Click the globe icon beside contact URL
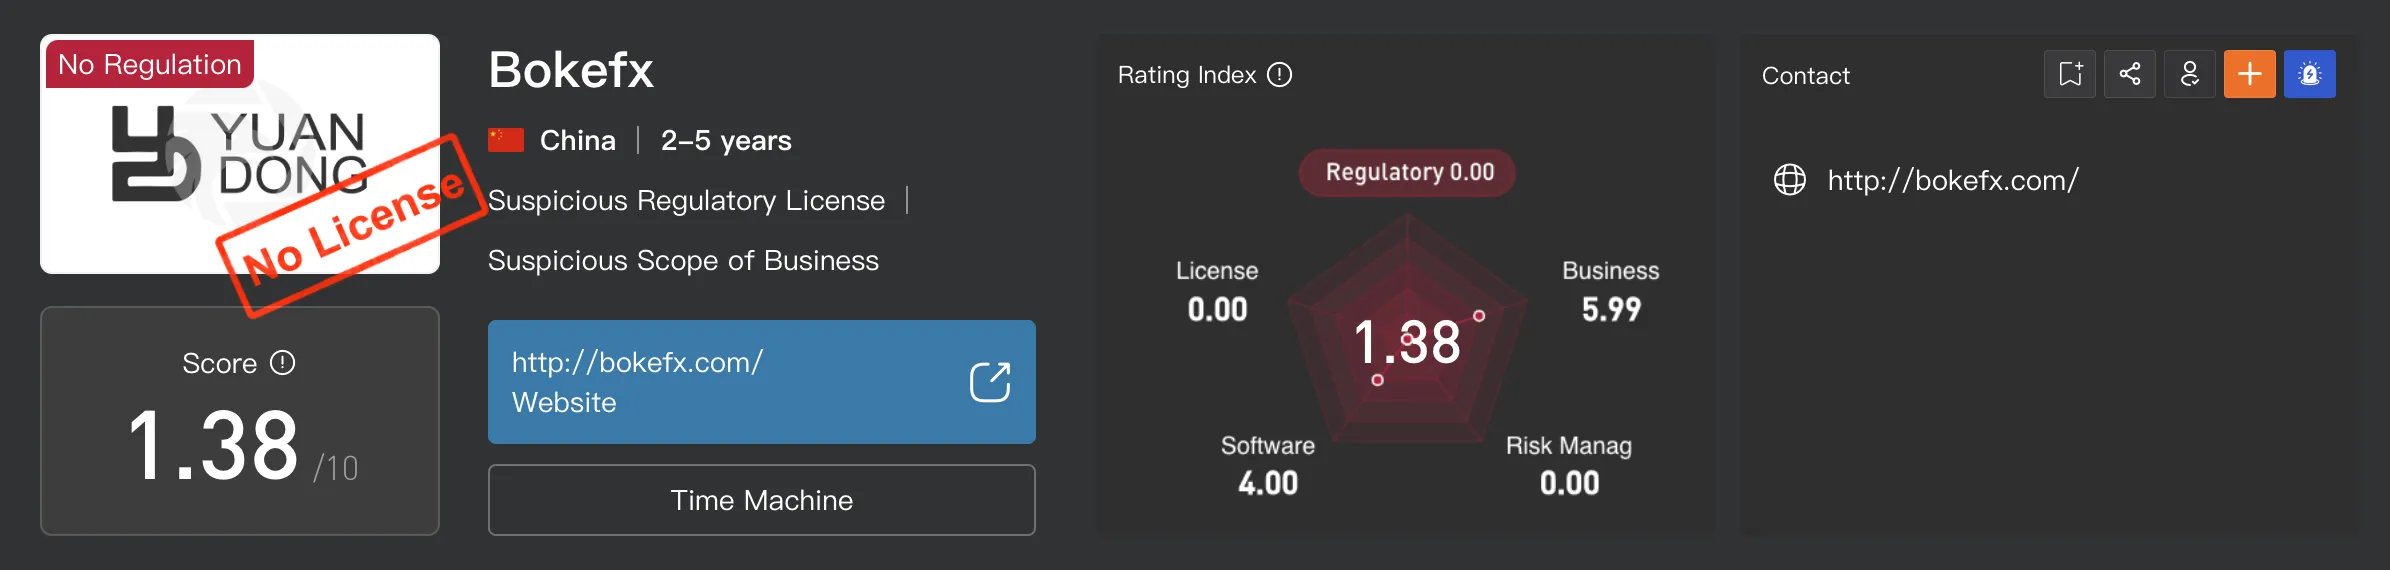This screenshot has height=570, width=2390. (1790, 180)
